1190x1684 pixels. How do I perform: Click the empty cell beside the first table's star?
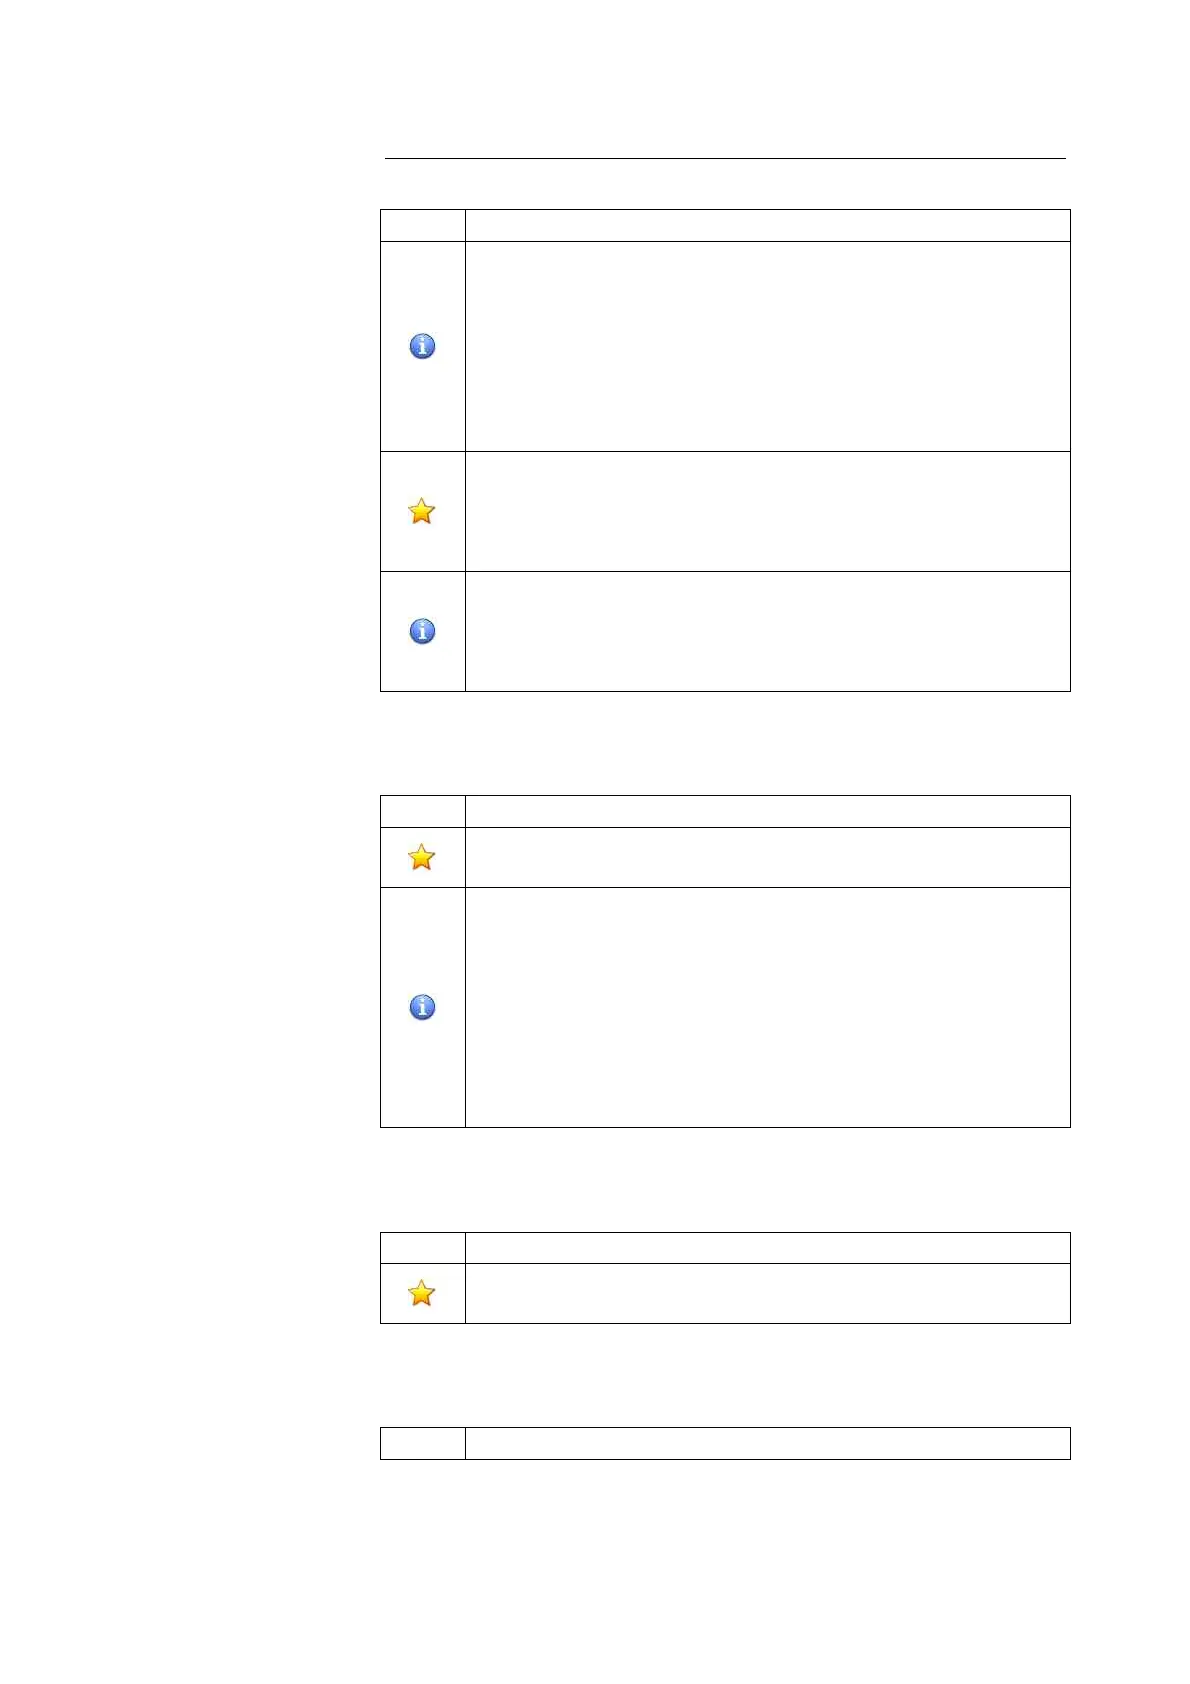(767, 511)
